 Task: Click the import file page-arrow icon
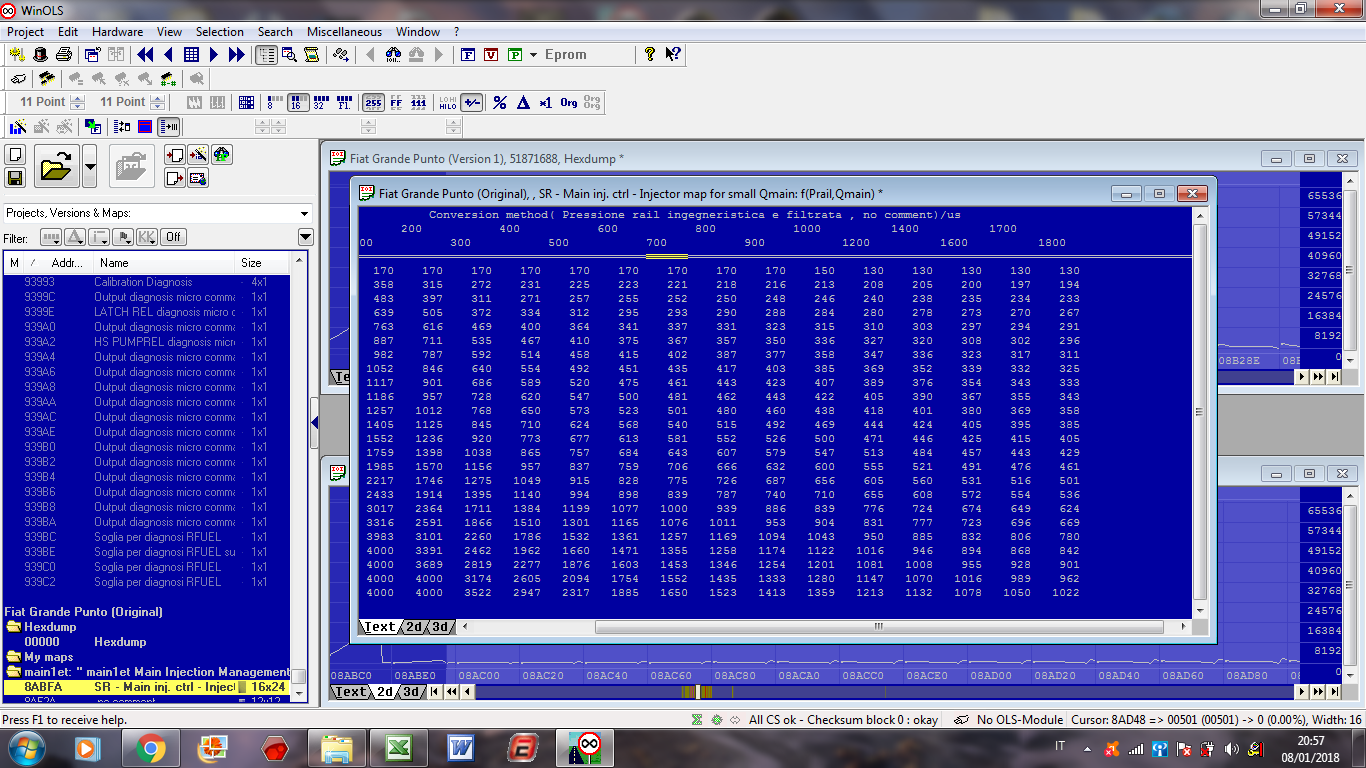pos(174,155)
